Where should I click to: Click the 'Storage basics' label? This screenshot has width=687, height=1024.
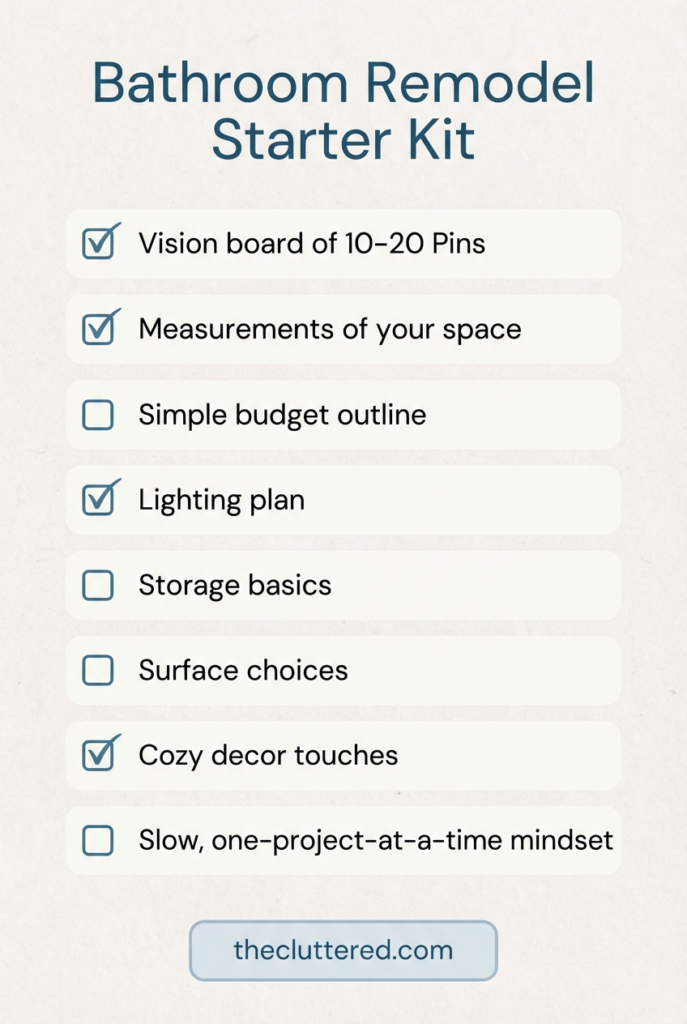click(235, 585)
